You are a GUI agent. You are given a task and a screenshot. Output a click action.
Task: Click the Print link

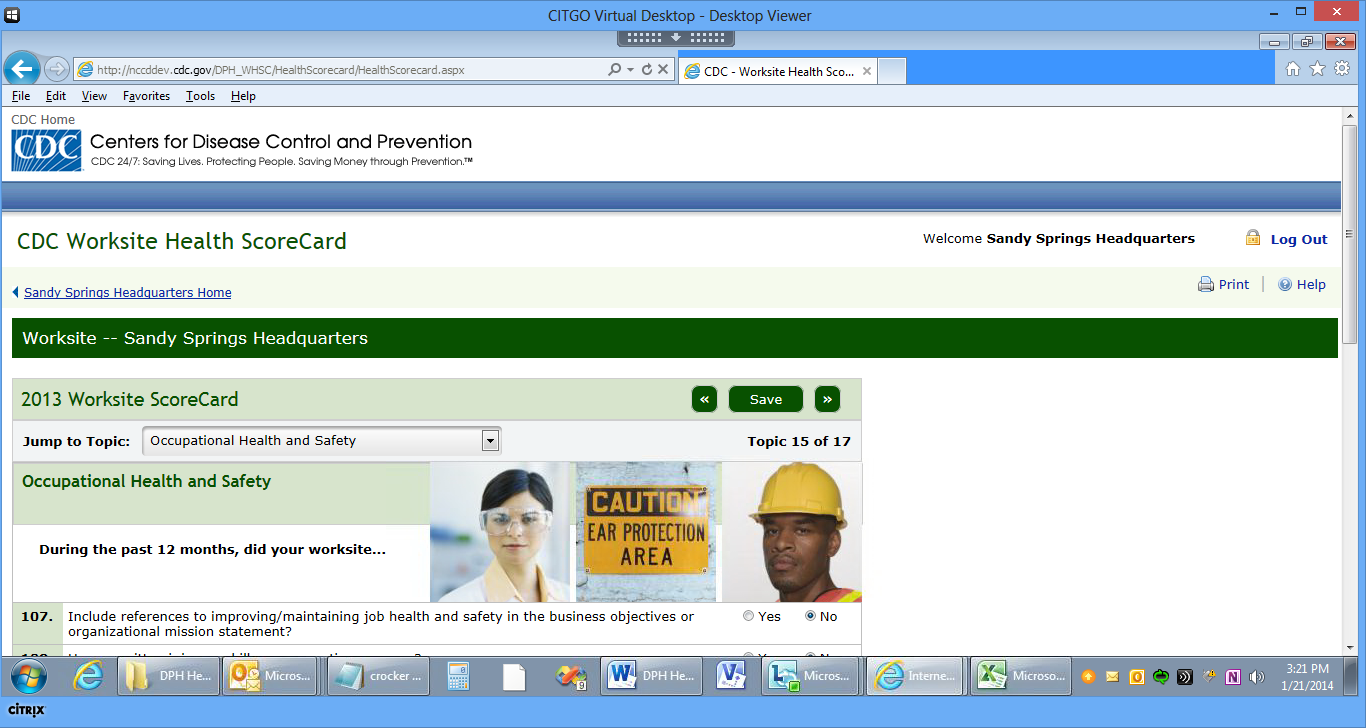click(1234, 284)
